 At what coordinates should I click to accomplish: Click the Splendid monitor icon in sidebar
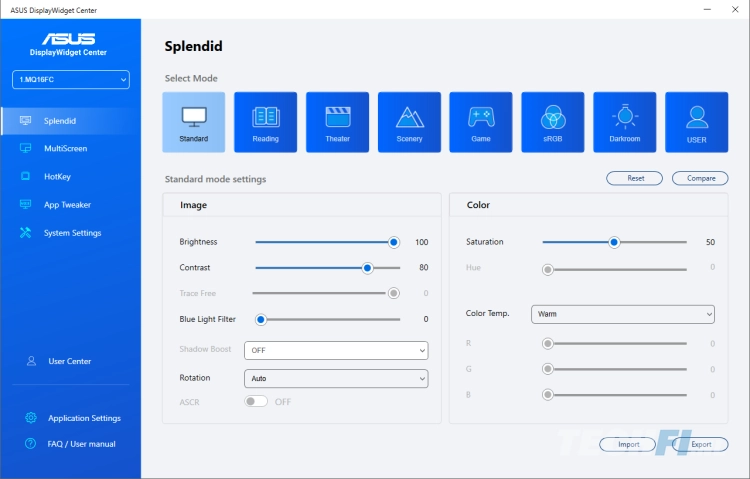coord(25,121)
